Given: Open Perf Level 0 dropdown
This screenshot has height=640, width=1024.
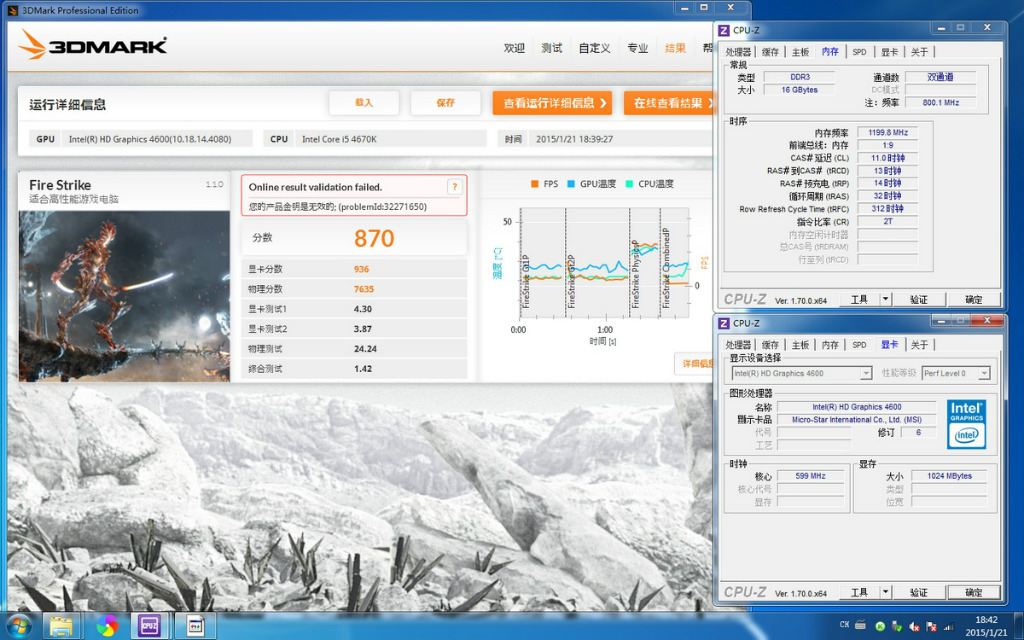Looking at the screenshot, I should (x=956, y=373).
